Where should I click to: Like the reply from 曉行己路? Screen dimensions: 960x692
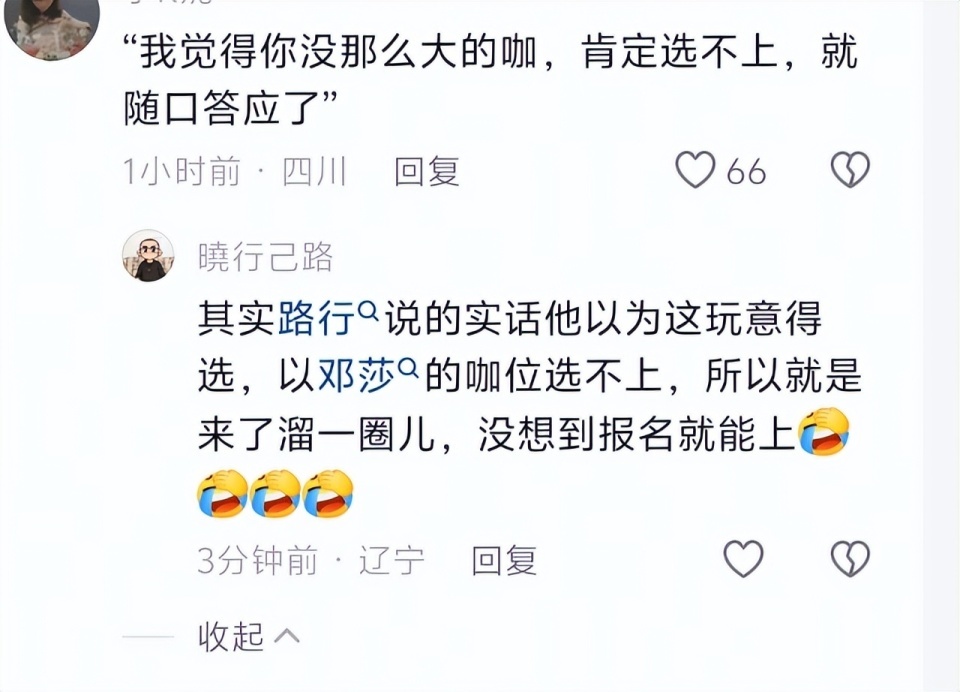[743, 558]
